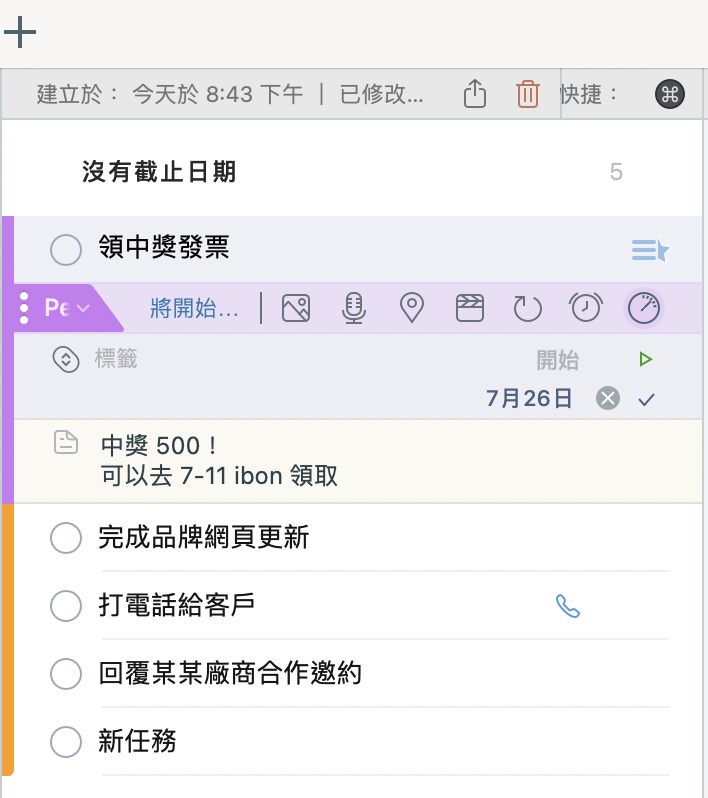Open the 將開始... start date option
Image resolution: width=708 pixels, height=798 pixels.
194,308
